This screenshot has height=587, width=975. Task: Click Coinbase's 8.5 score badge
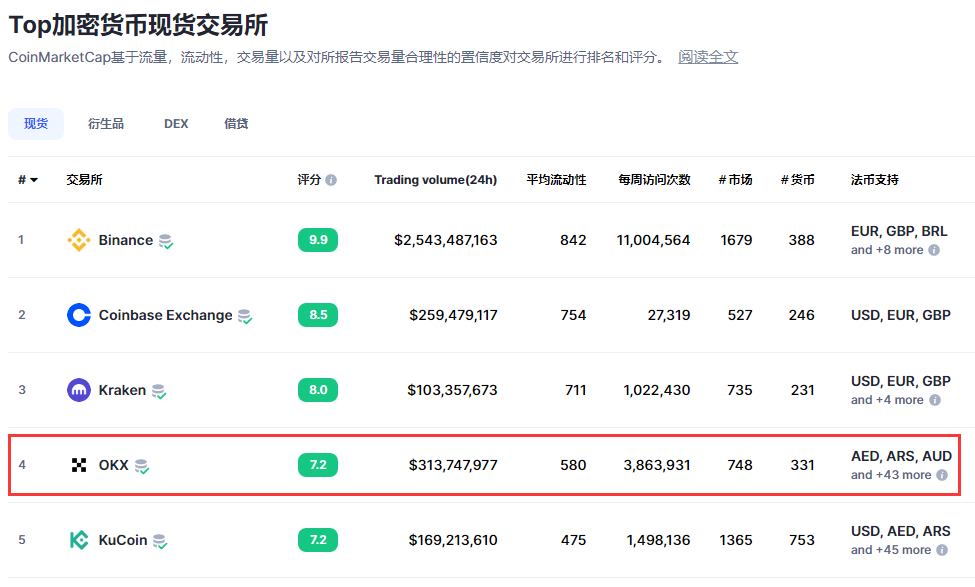tap(318, 315)
